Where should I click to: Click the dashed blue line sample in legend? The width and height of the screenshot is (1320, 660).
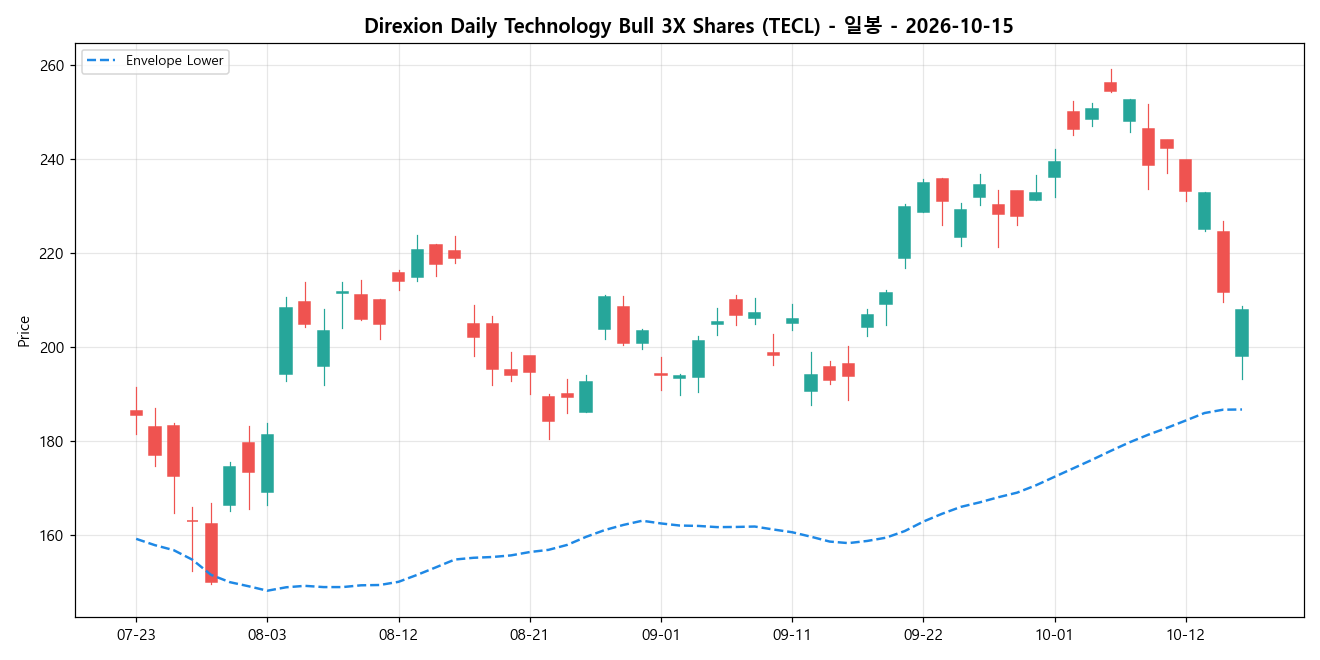[x=101, y=61]
